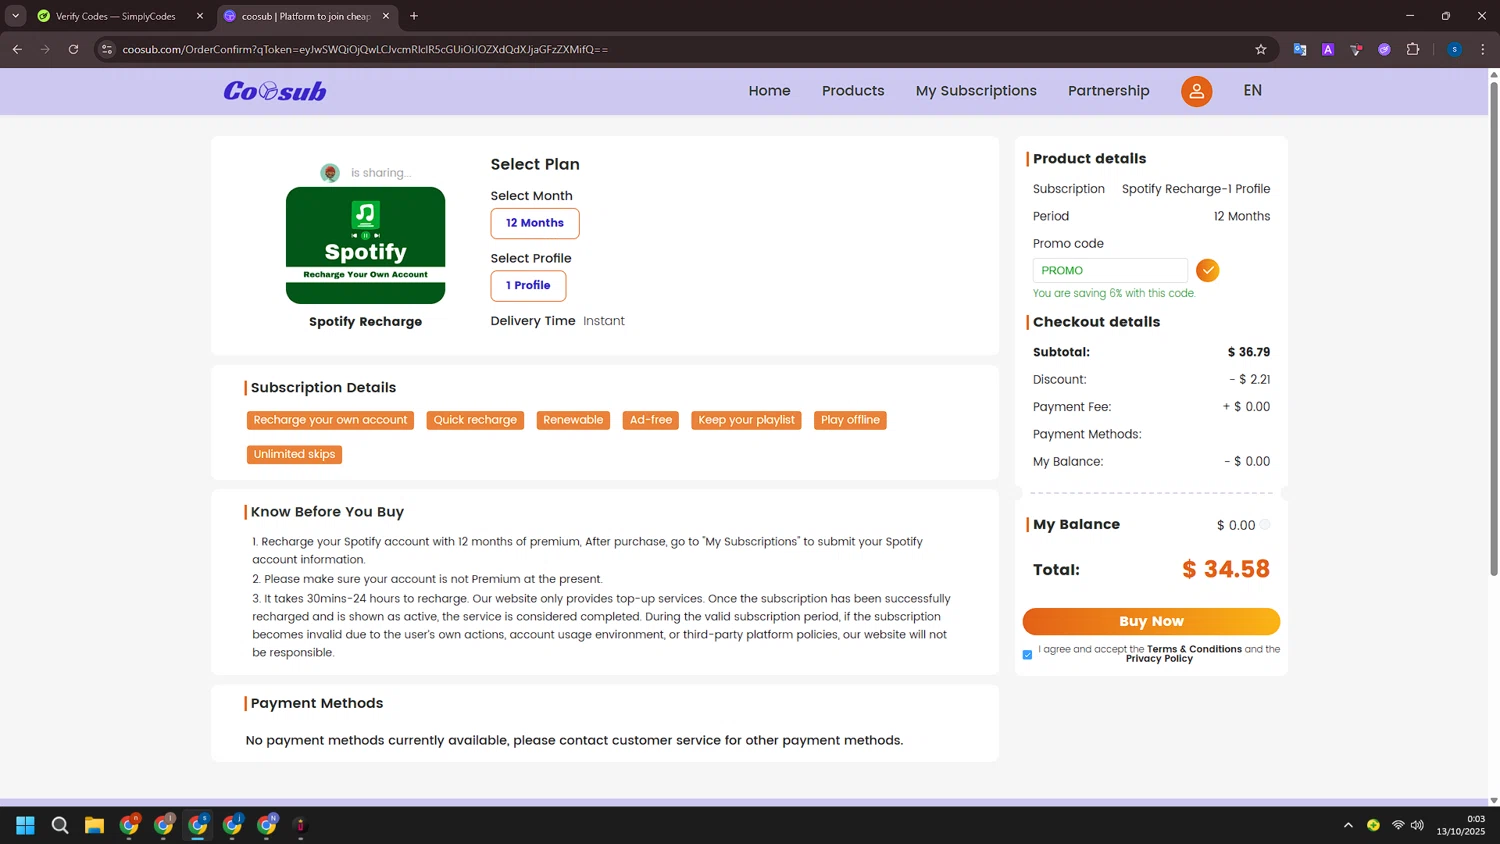Open the Chrome three-dot menu

[x=1482, y=49]
